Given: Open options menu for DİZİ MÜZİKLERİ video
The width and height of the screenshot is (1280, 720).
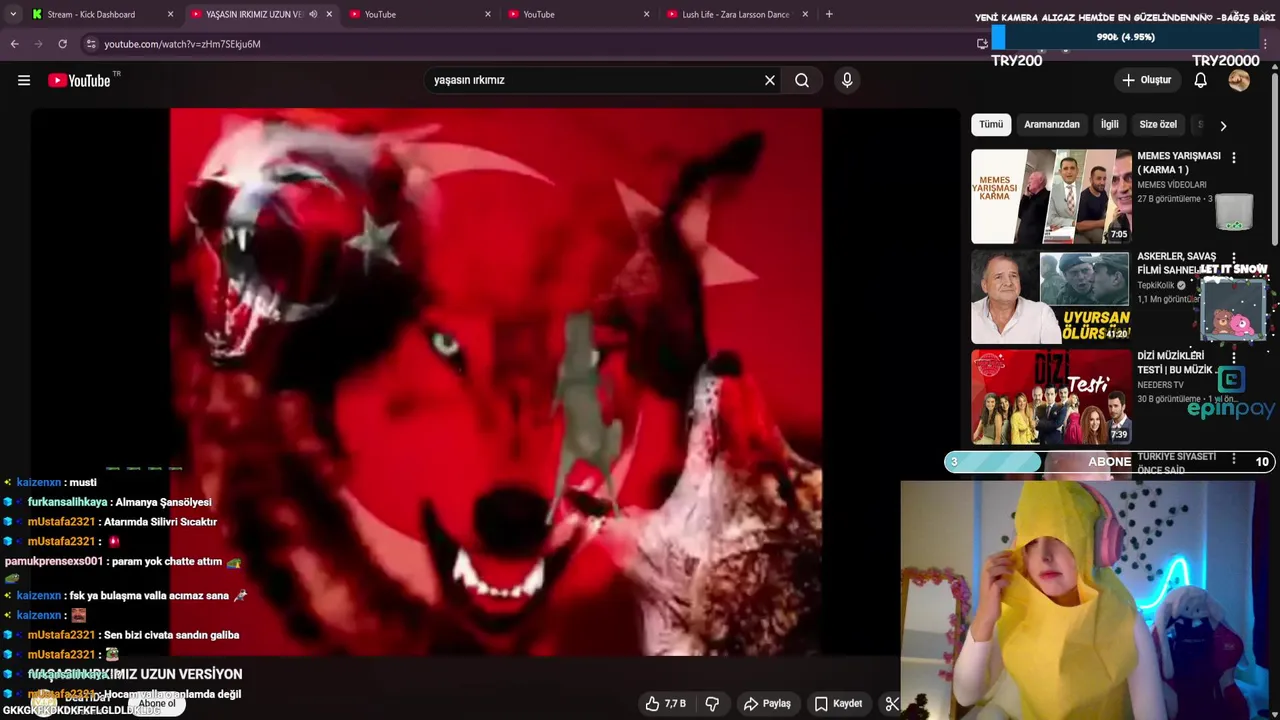Looking at the screenshot, I should 1234,357.
